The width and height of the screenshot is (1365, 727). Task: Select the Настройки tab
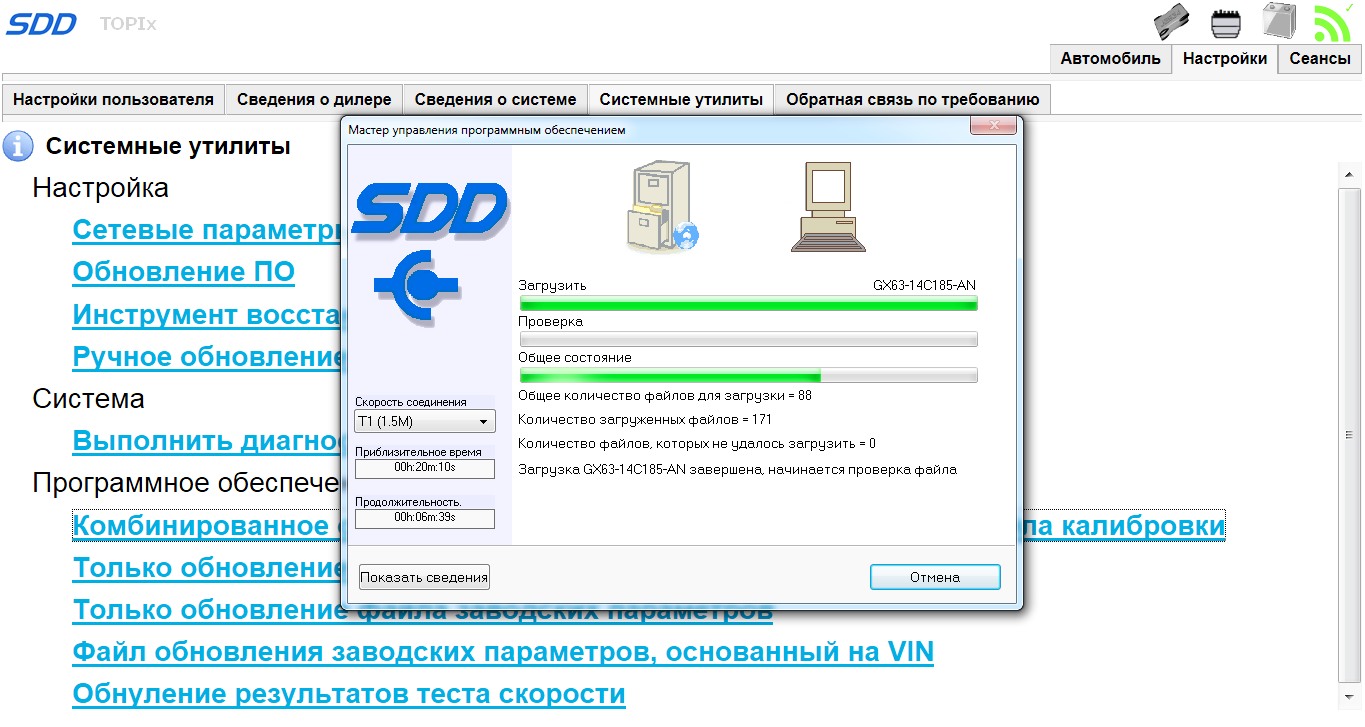click(1224, 58)
